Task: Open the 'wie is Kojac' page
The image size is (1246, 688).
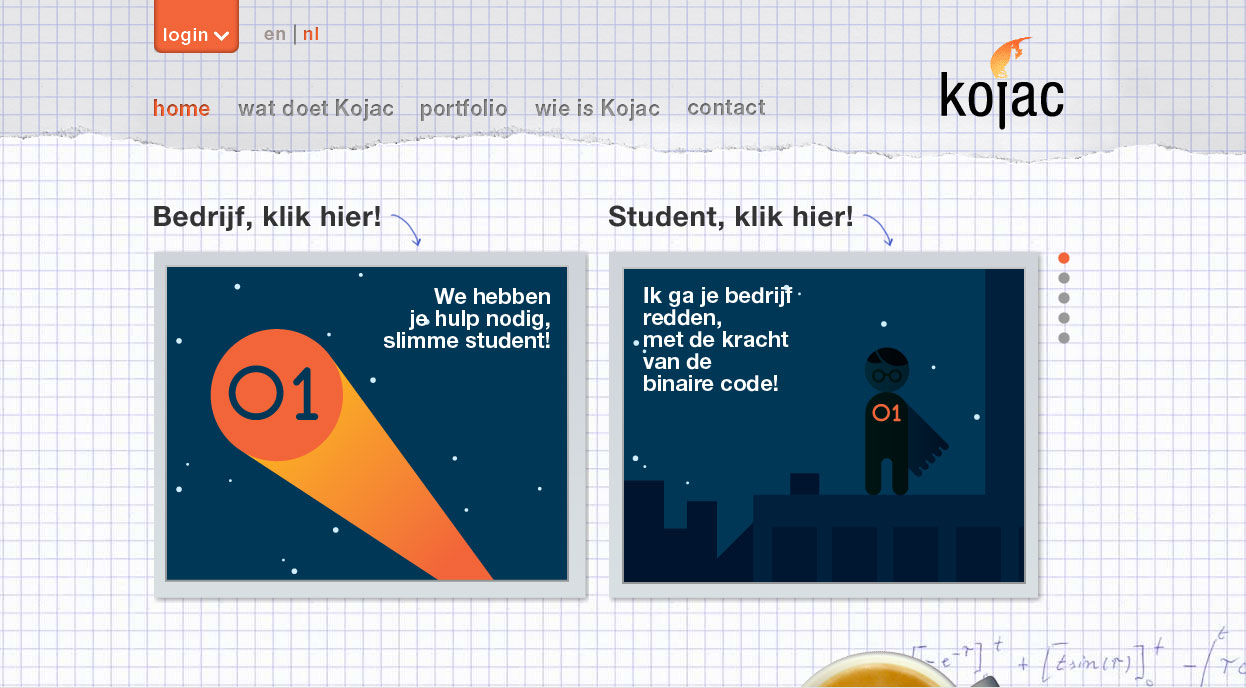Action: pyautogui.click(x=597, y=108)
